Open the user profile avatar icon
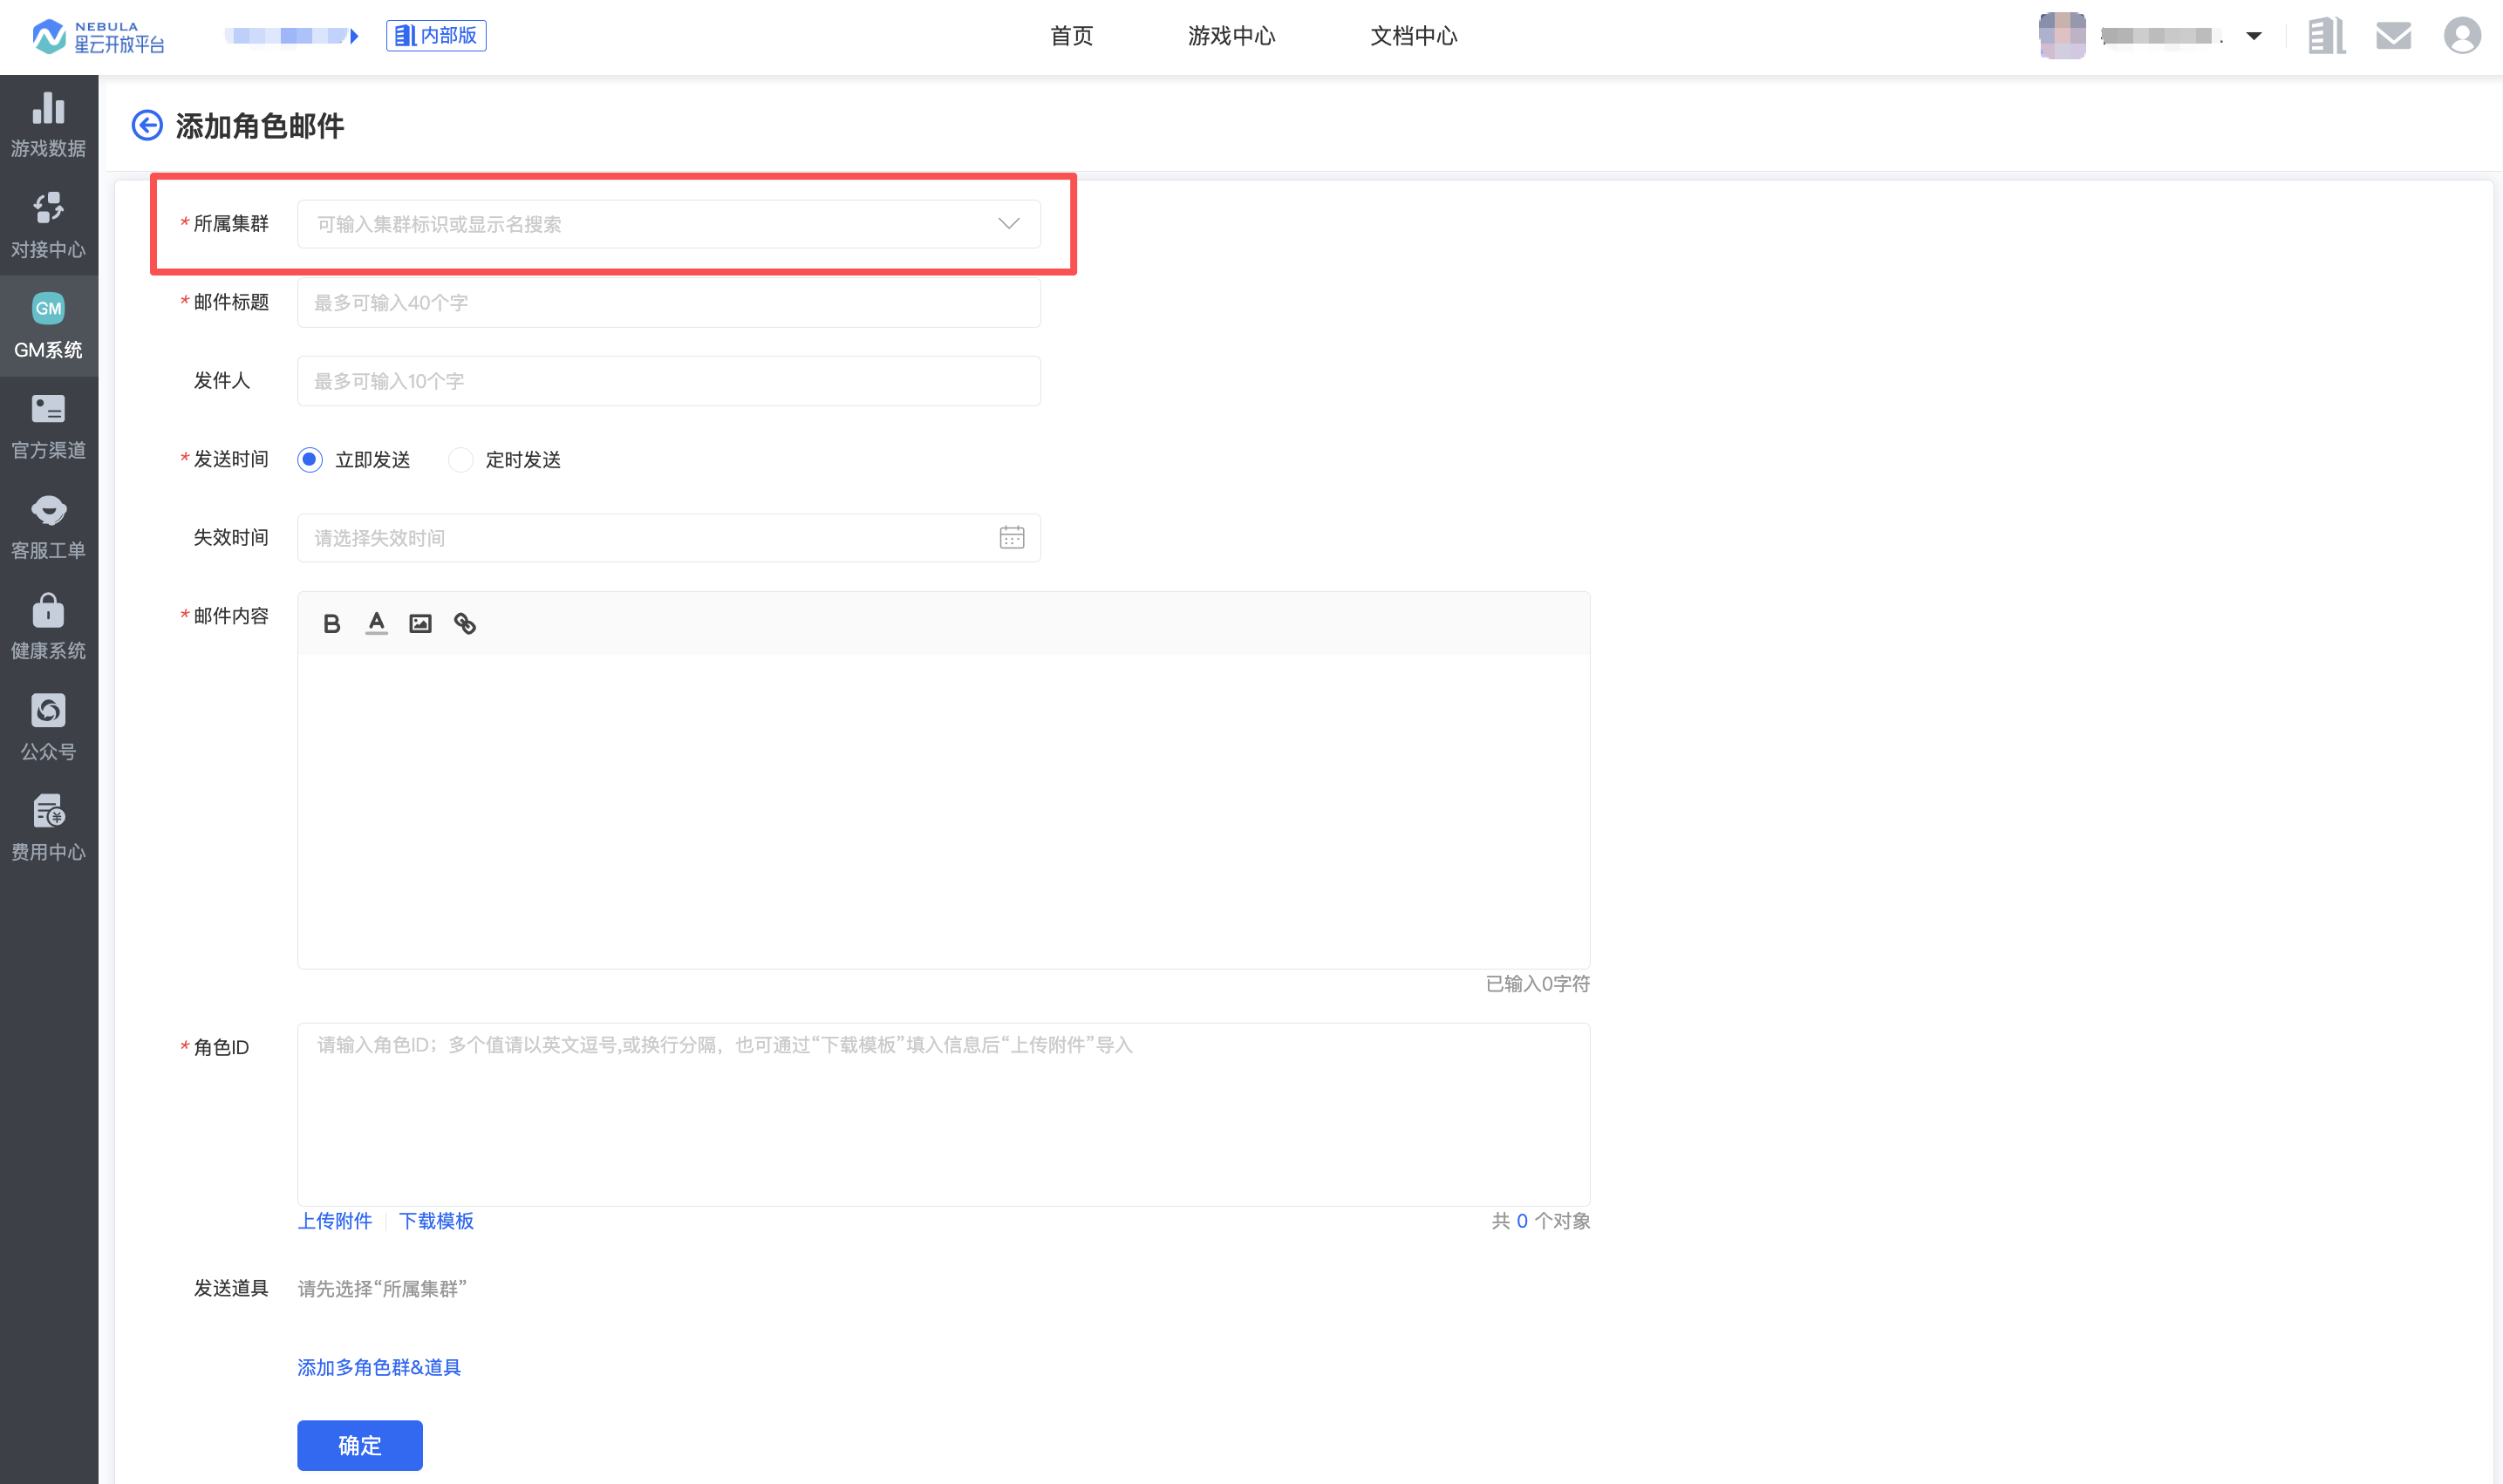Screen dimensions: 2503x1484 [2462, 36]
